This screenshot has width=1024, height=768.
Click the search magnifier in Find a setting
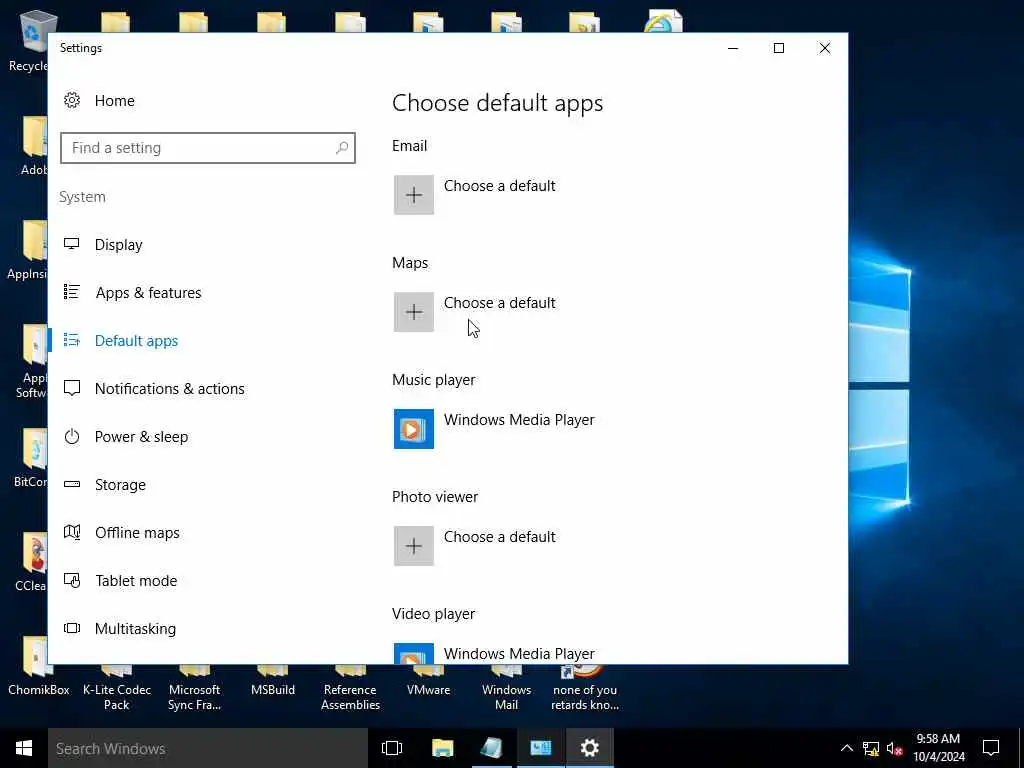tap(342, 148)
